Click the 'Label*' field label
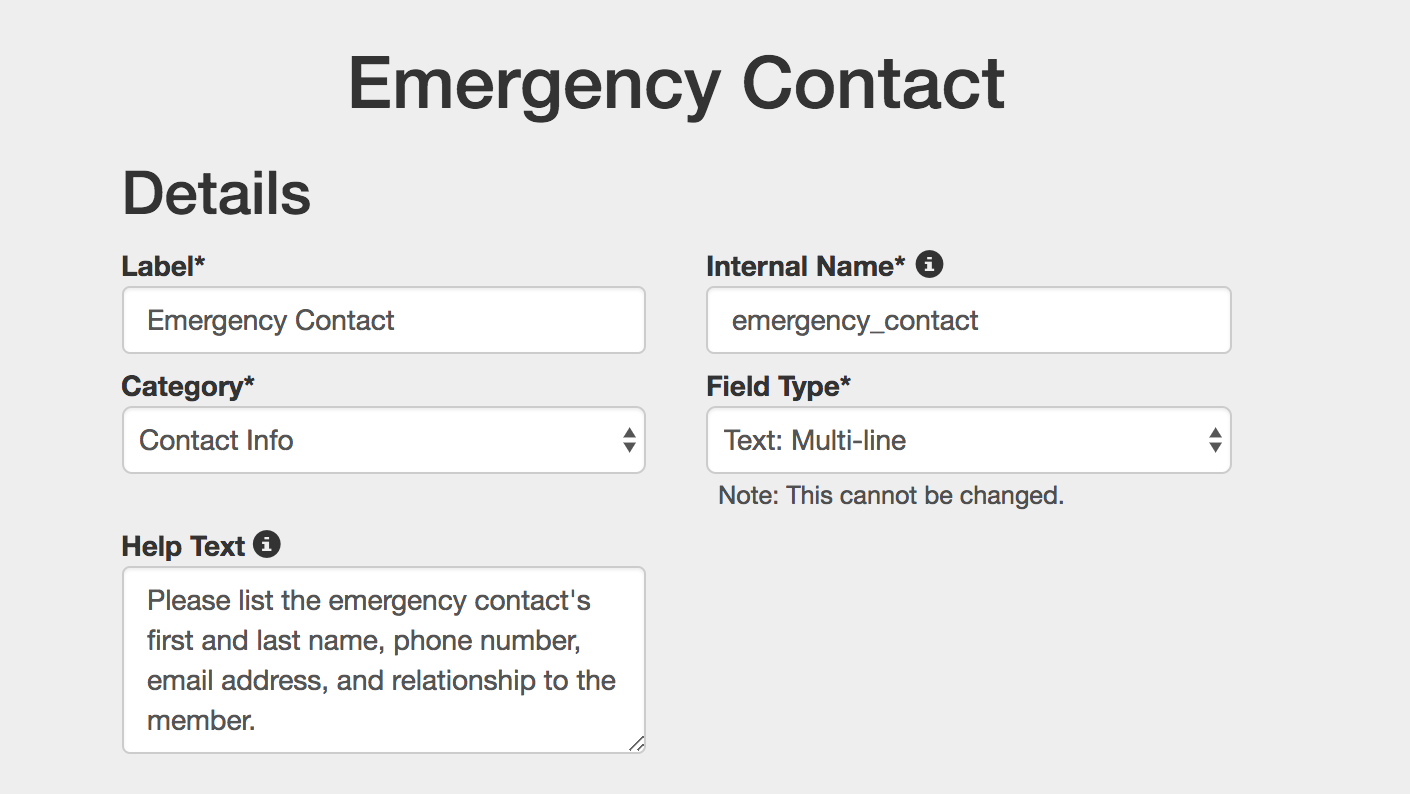 (163, 266)
